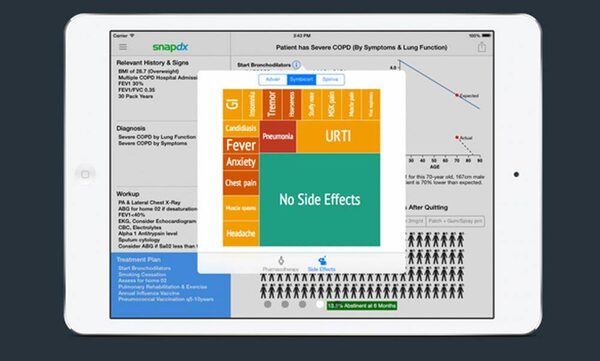Switch to the Spiriva drug segment
The height and width of the screenshot is (361, 600).
330,80
